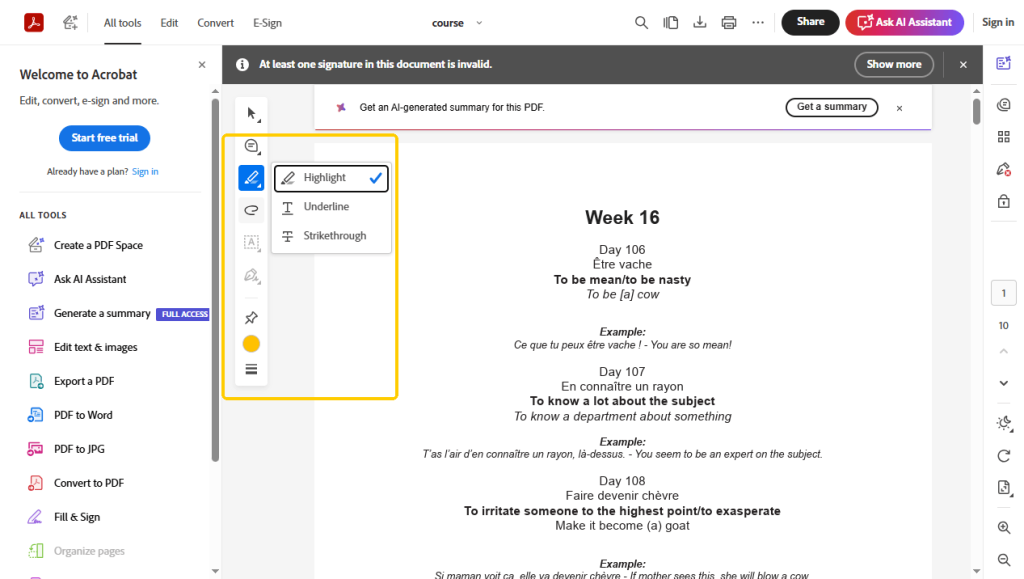Select the freehand draw loop tool

[x=251, y=210]
